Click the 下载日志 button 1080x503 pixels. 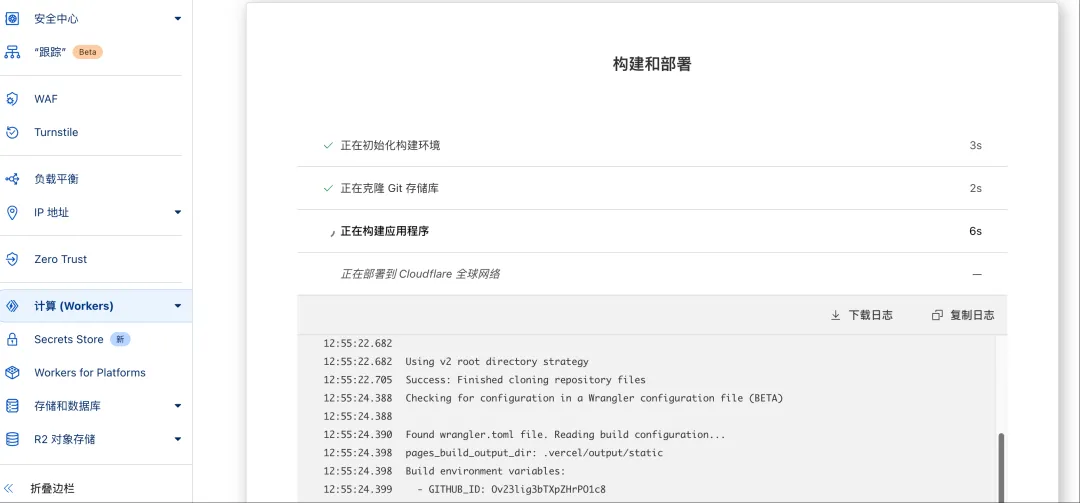pyautogui.click(x=862, y=315)
